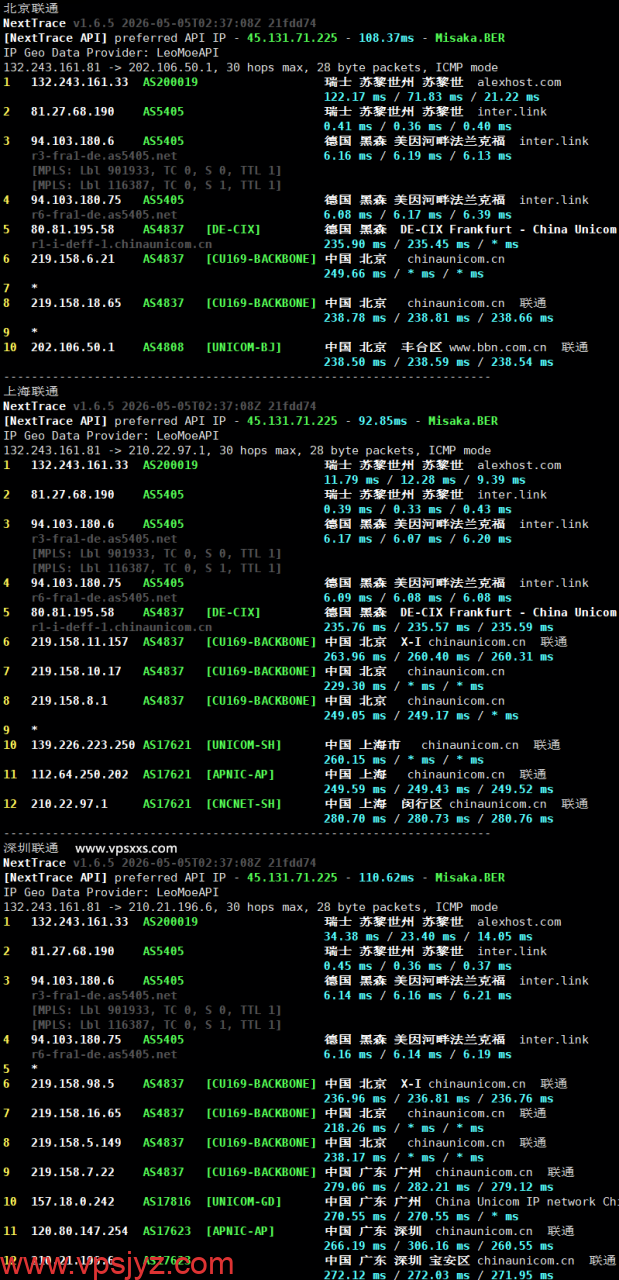Viewport: 619px width, 1280px height.
Task: Click the [UNICOM-GD] tag
Action: point(244,1202)
